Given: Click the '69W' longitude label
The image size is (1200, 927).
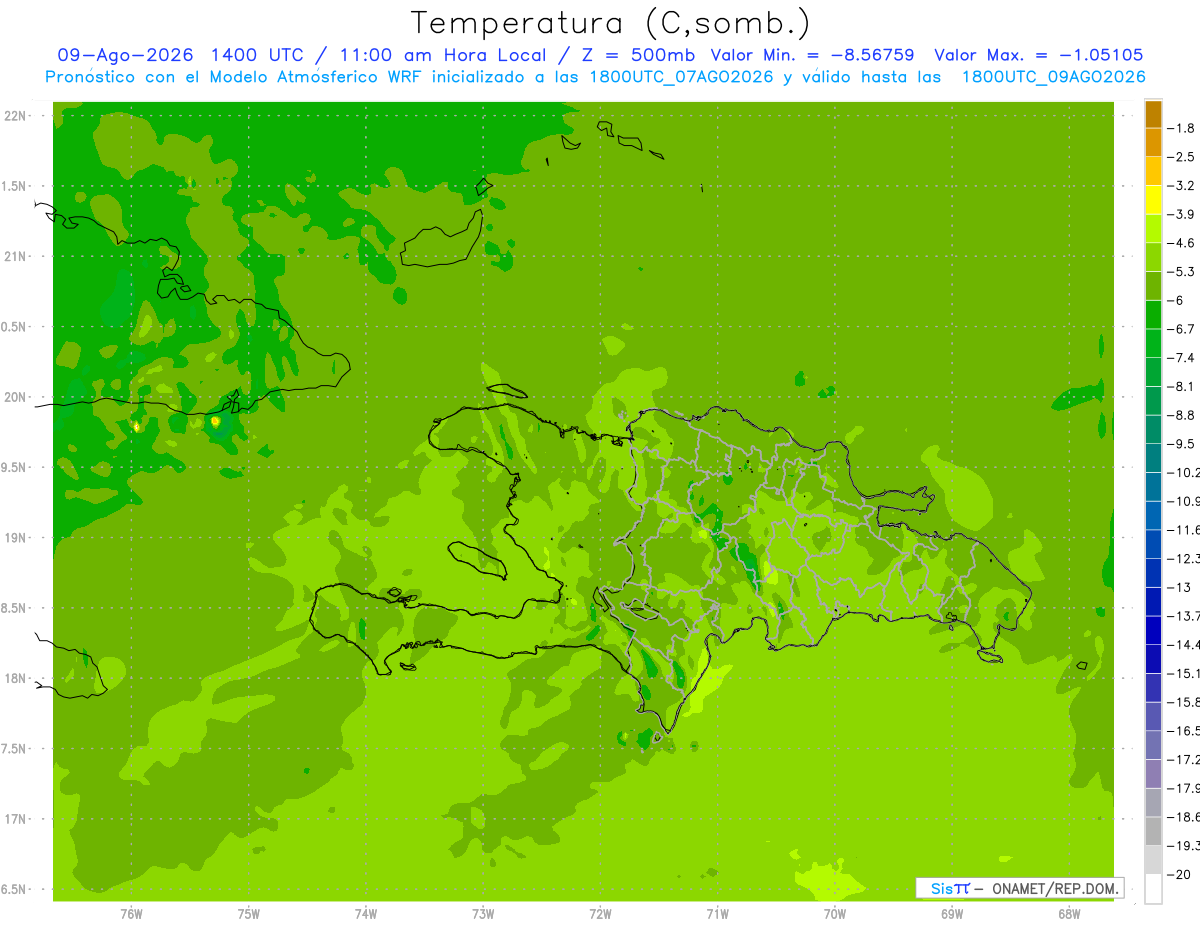Looking at the screenshot, I should pos(952,915).
